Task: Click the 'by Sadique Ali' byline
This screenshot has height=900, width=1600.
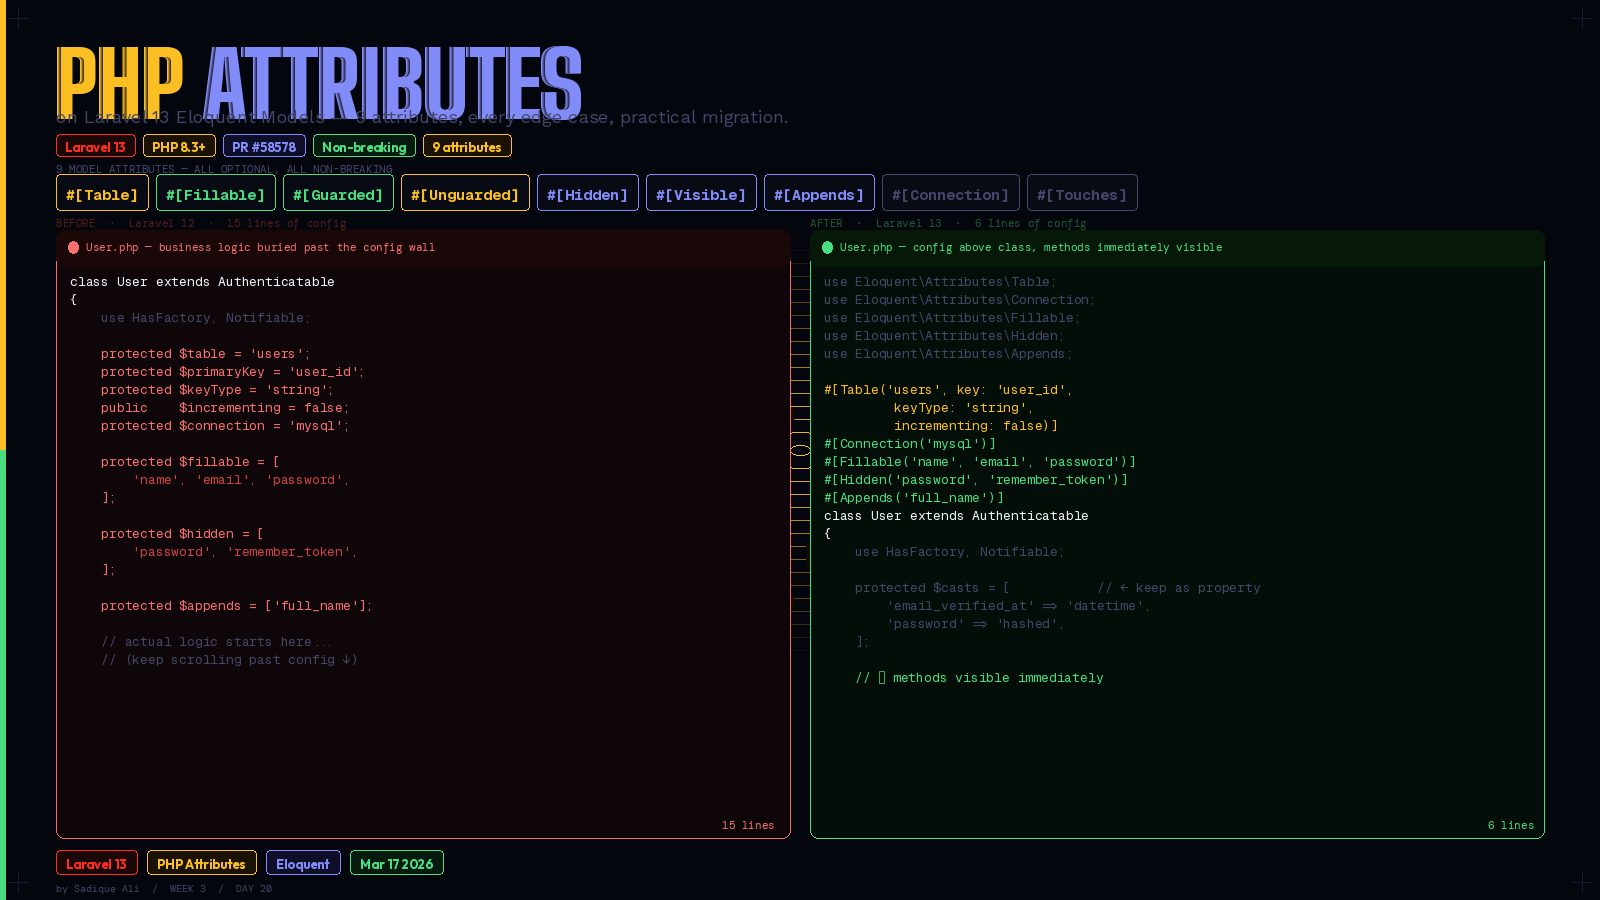Action: (97, 888)
